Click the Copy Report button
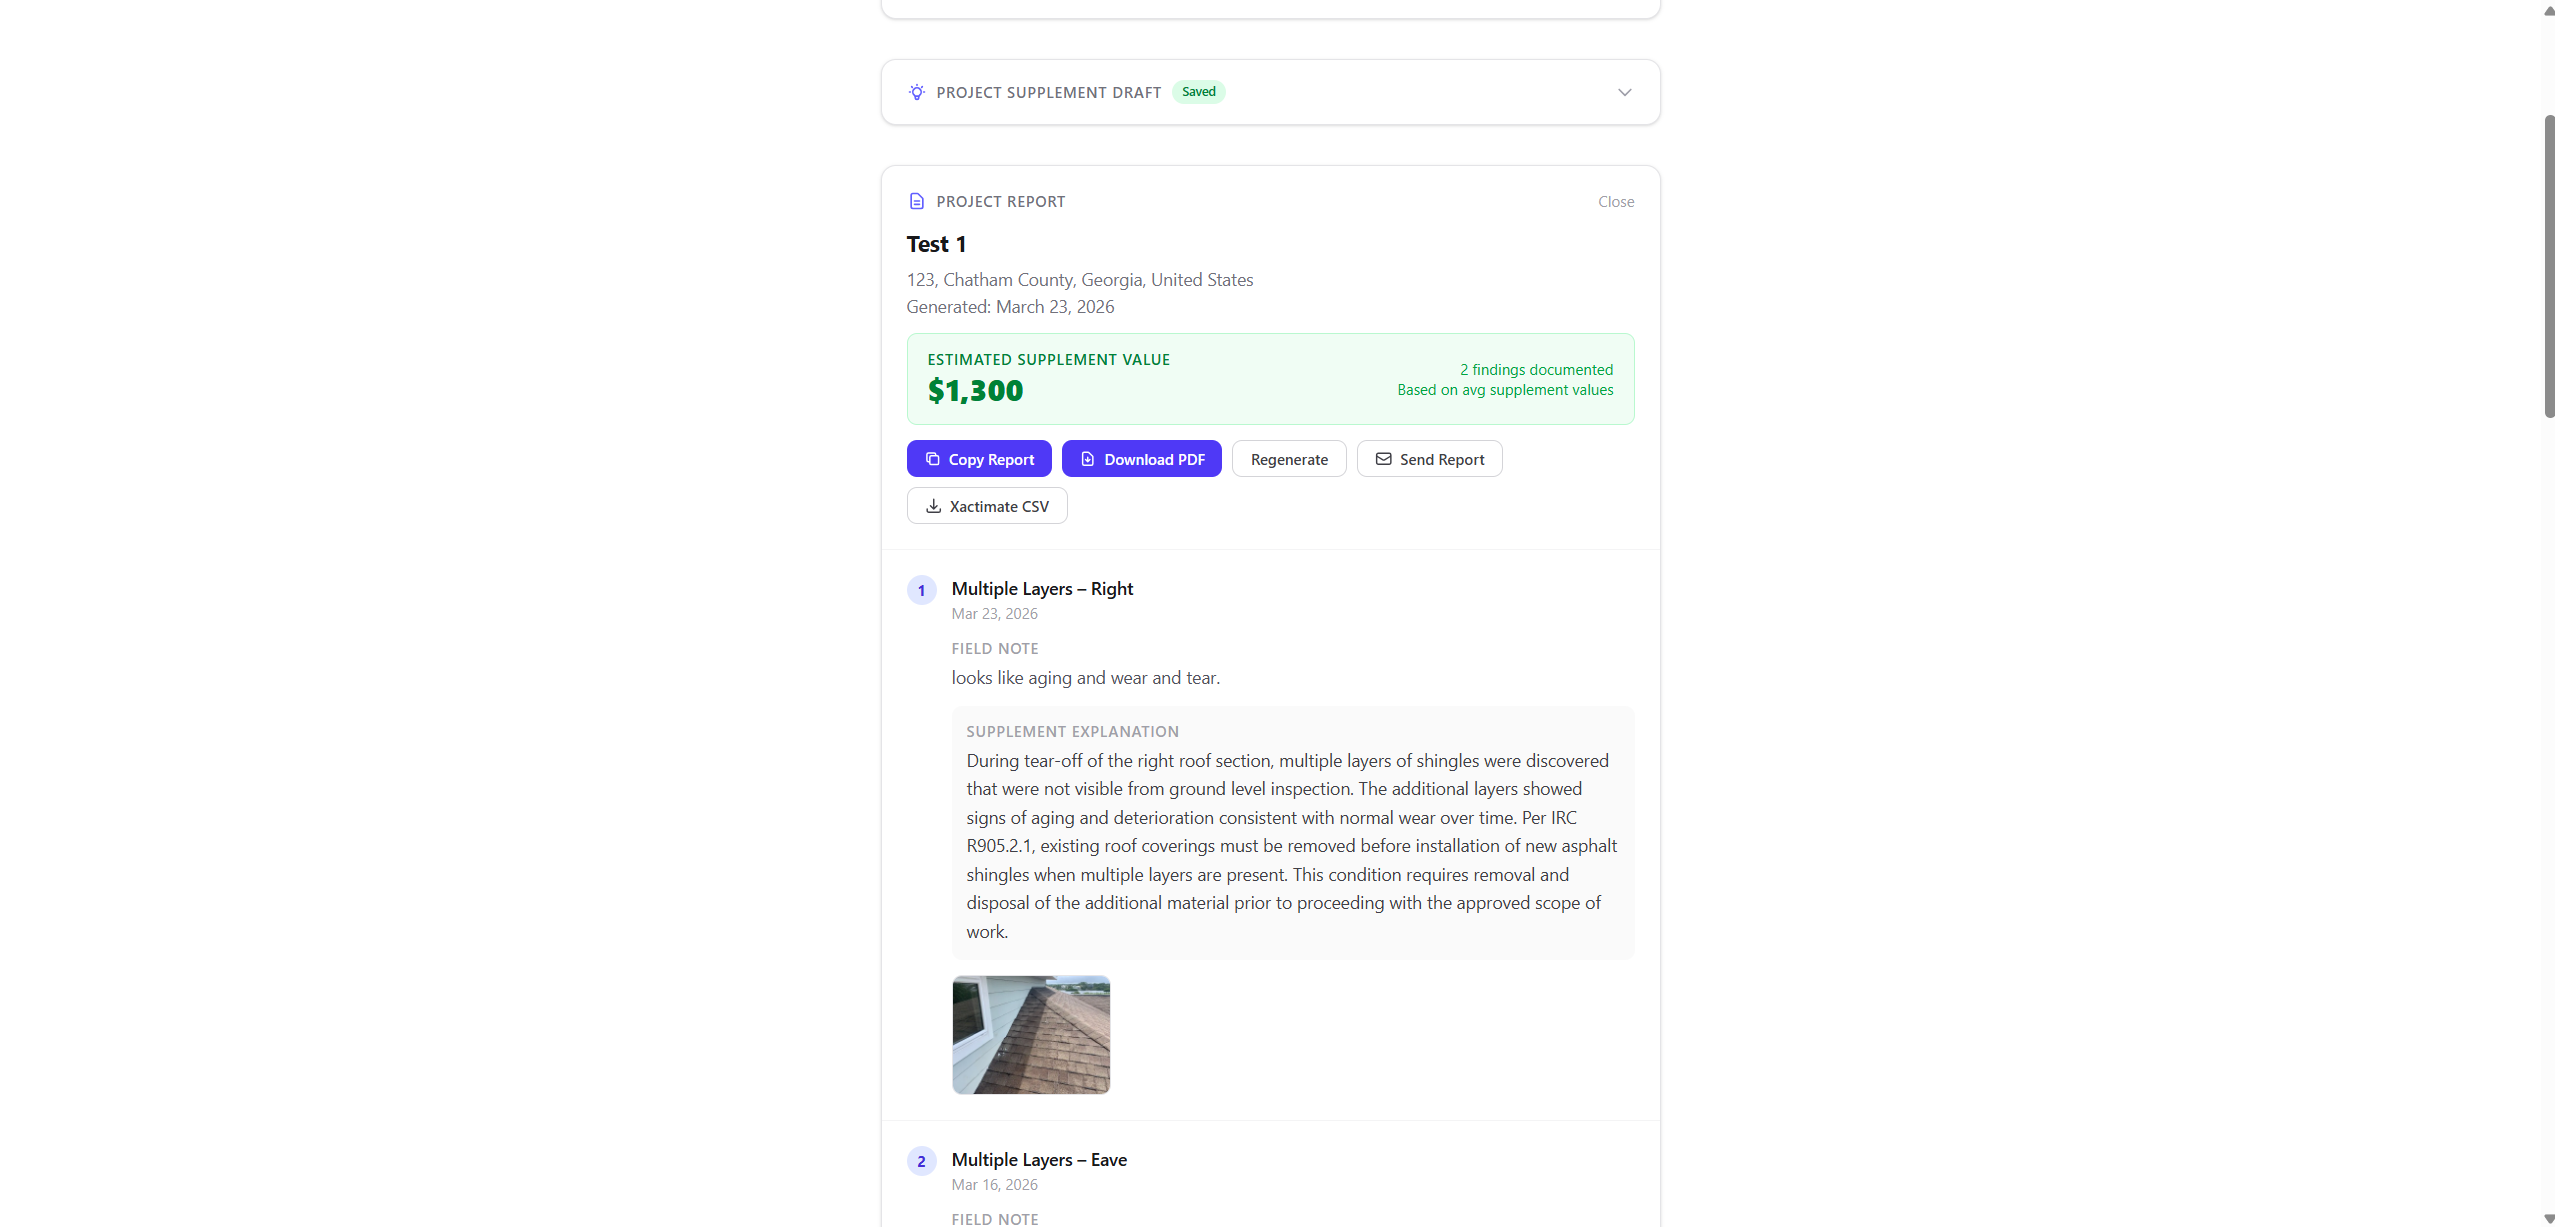This screenshot has width=2555, height=1227. tap(978, 459)
